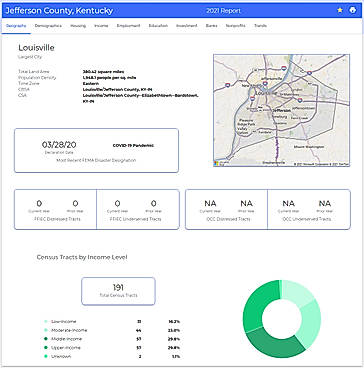The height and width of the screenshot is (368, 364).
Task: Switch to the Nonprofits tab
Action: click(x=236, y=26)
